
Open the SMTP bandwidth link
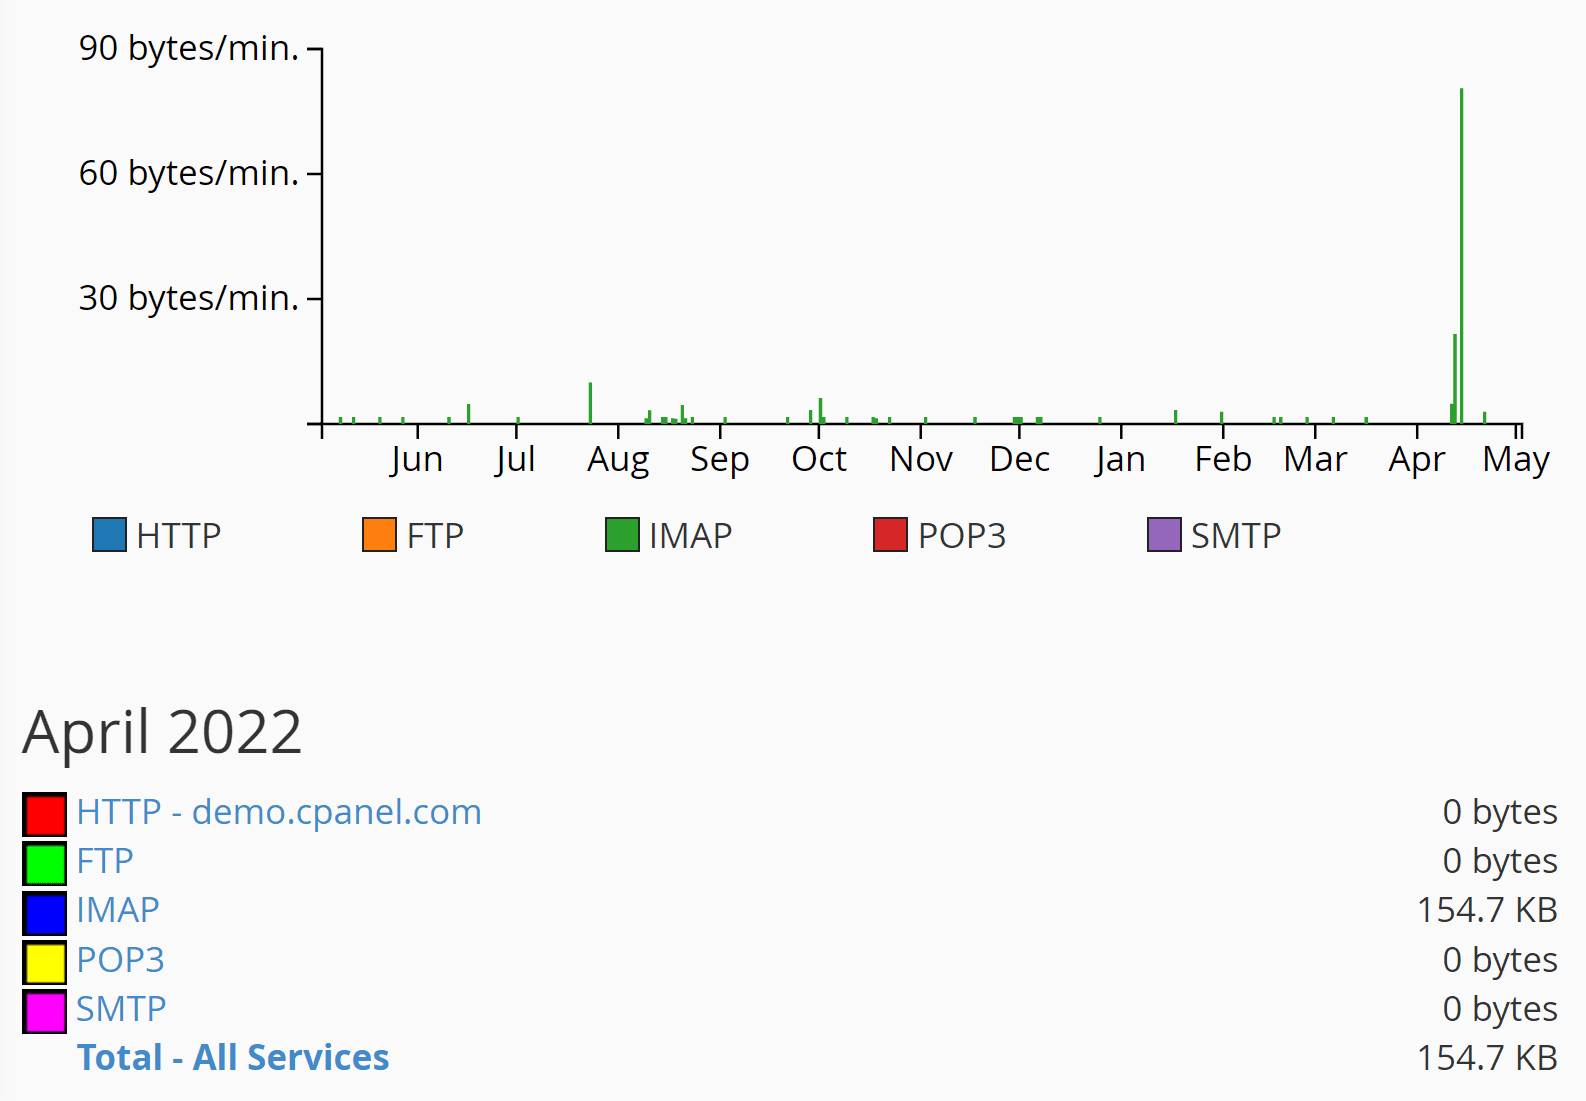[x=121, y=1009]
